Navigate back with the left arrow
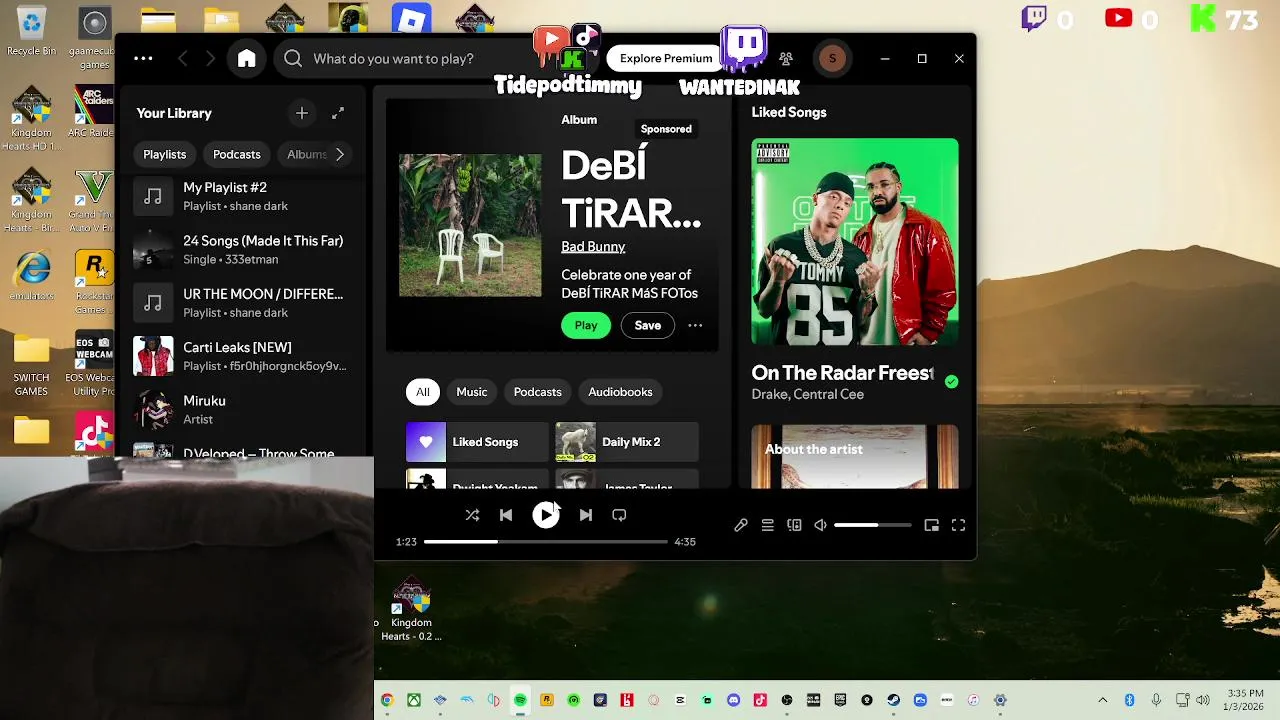1280x720 pixels. point(182,59)
